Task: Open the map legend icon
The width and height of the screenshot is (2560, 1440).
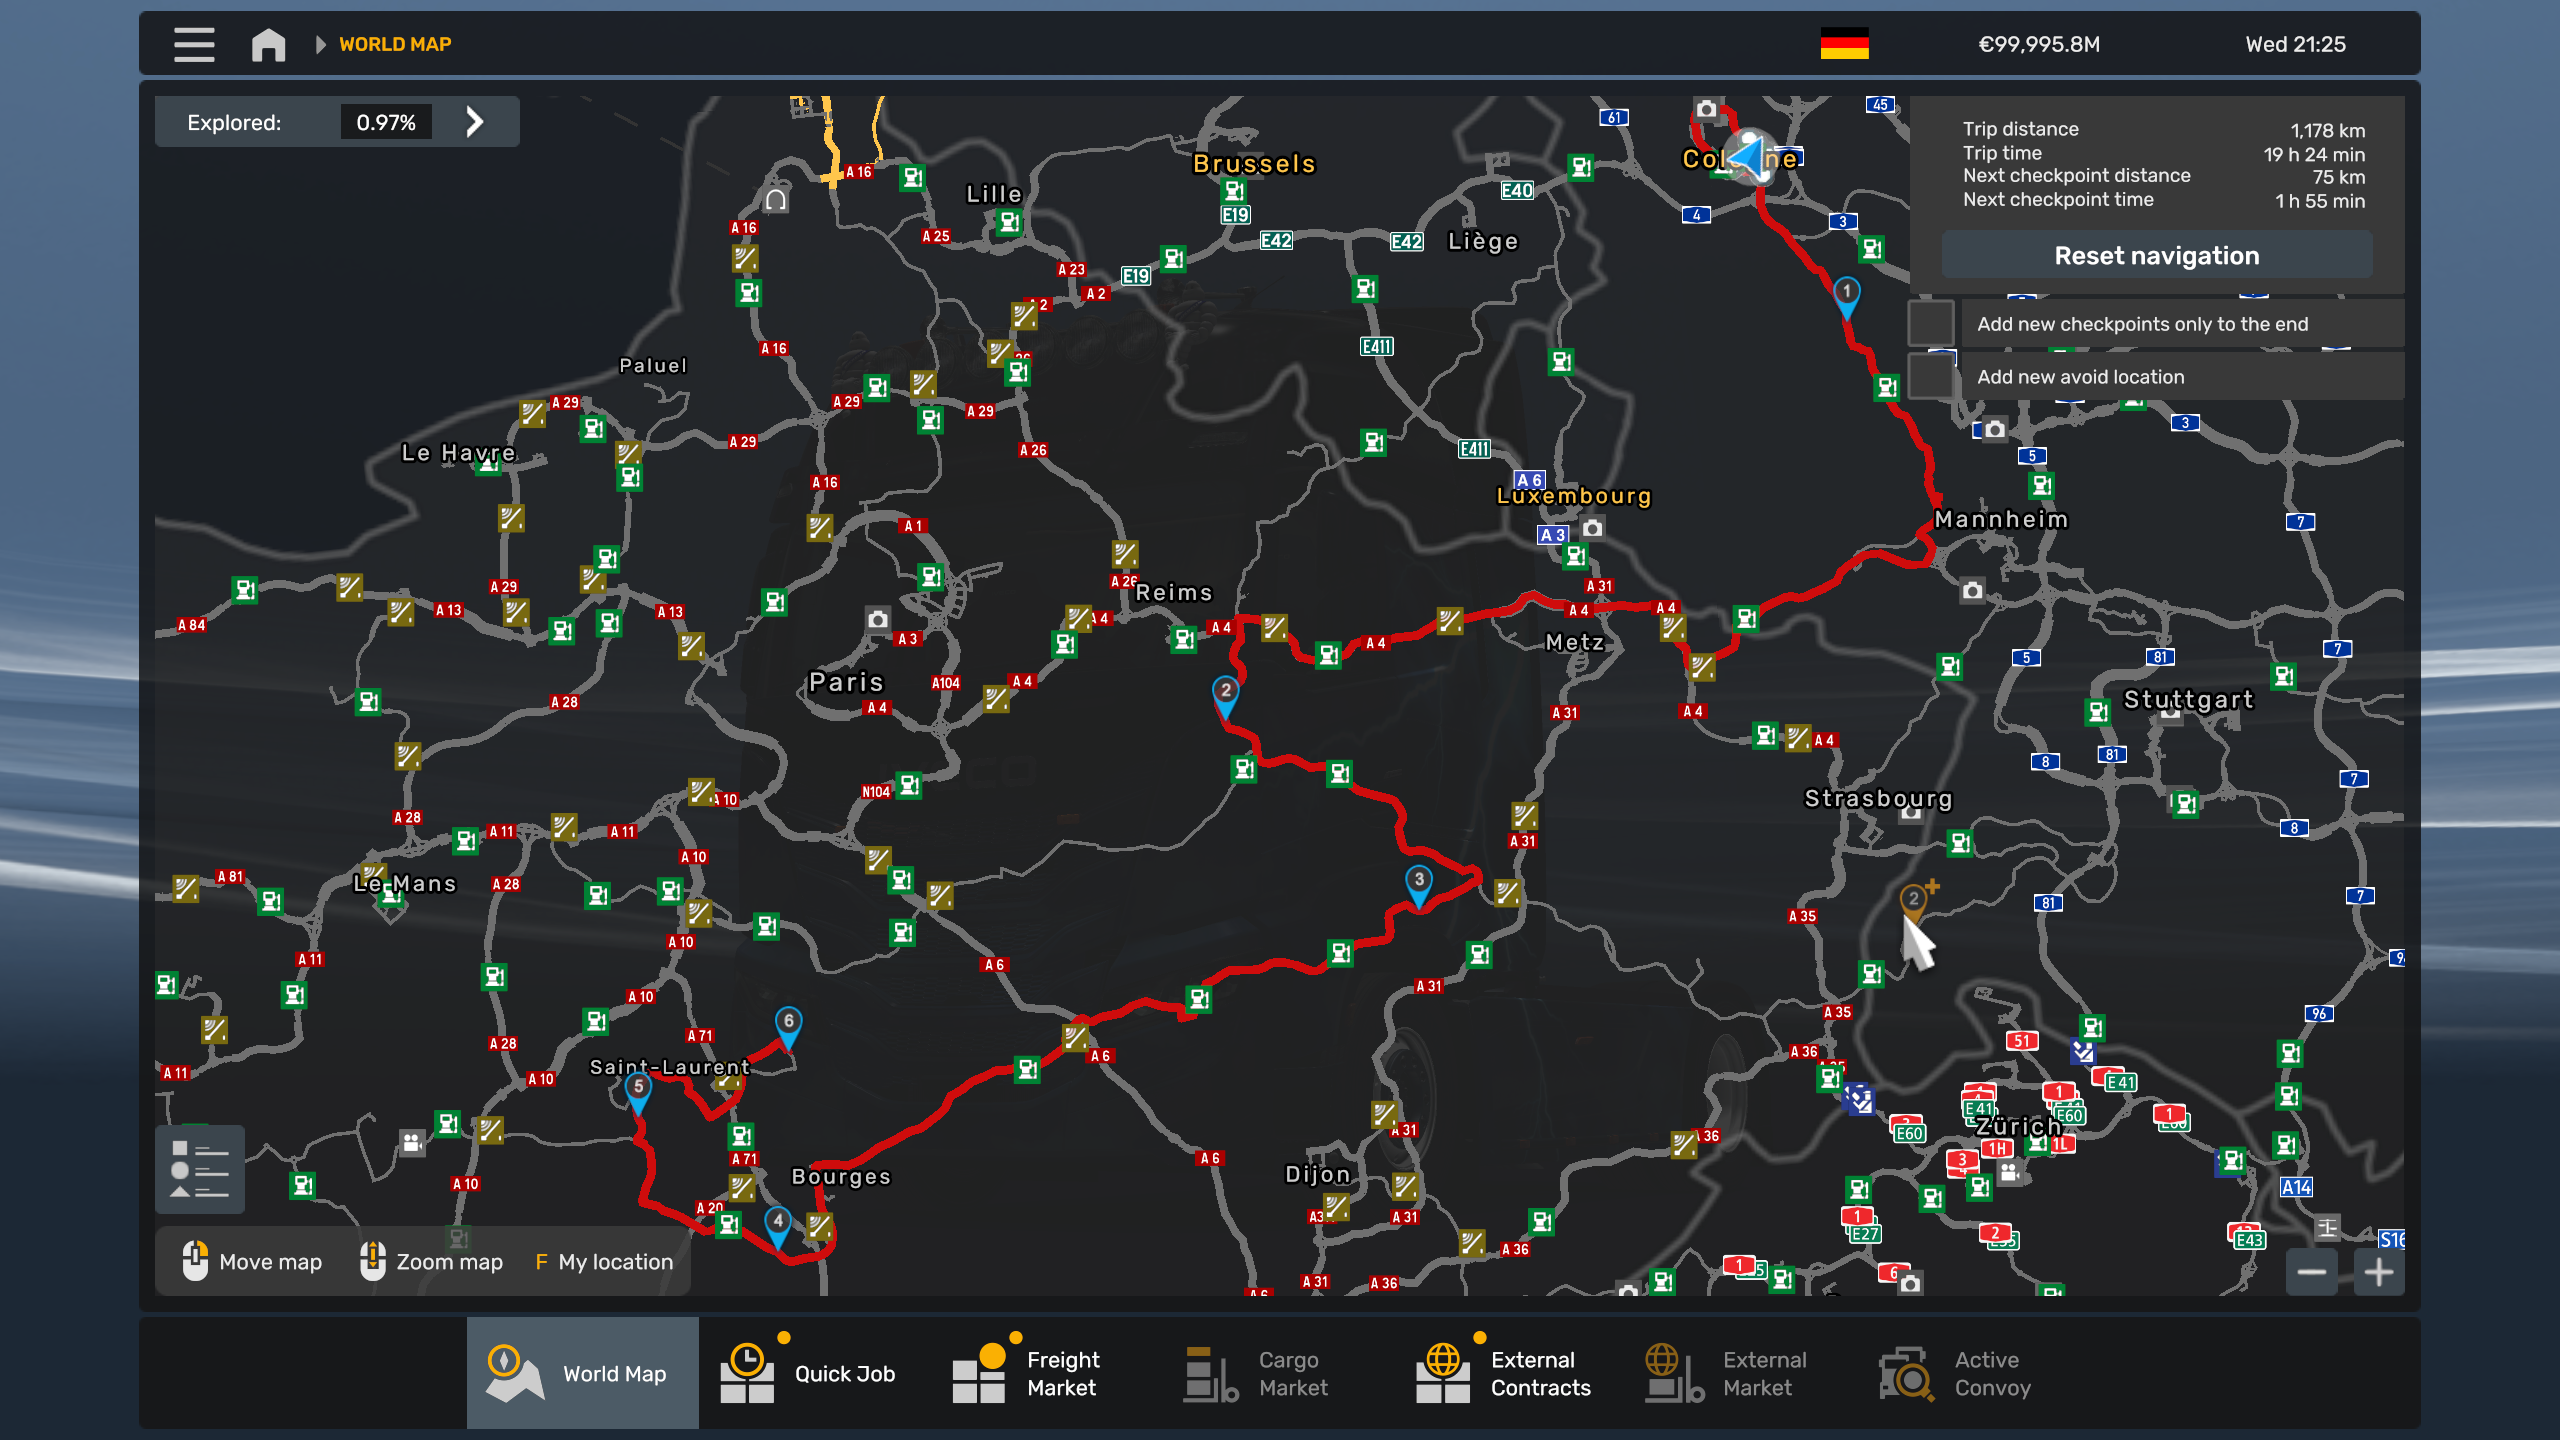Action: pos(200,1169)
